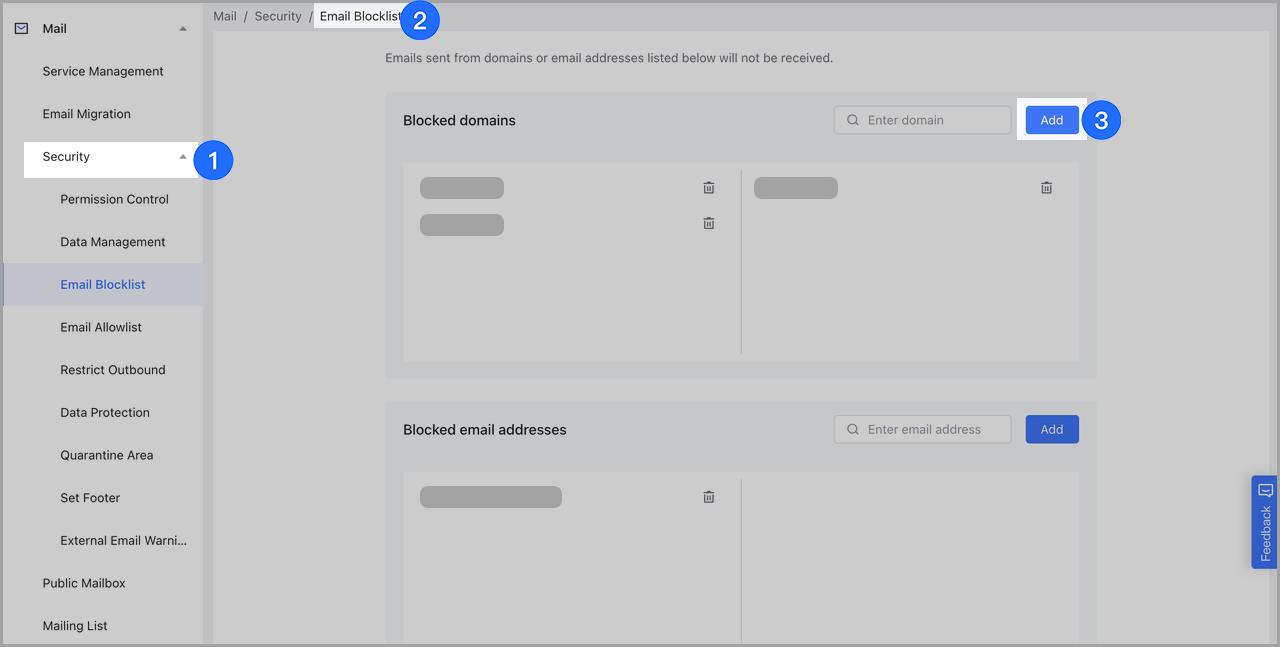
Task: Click the Mail envelope icon in sidebar
Action: pyautogui.click(x=20, y=27)
